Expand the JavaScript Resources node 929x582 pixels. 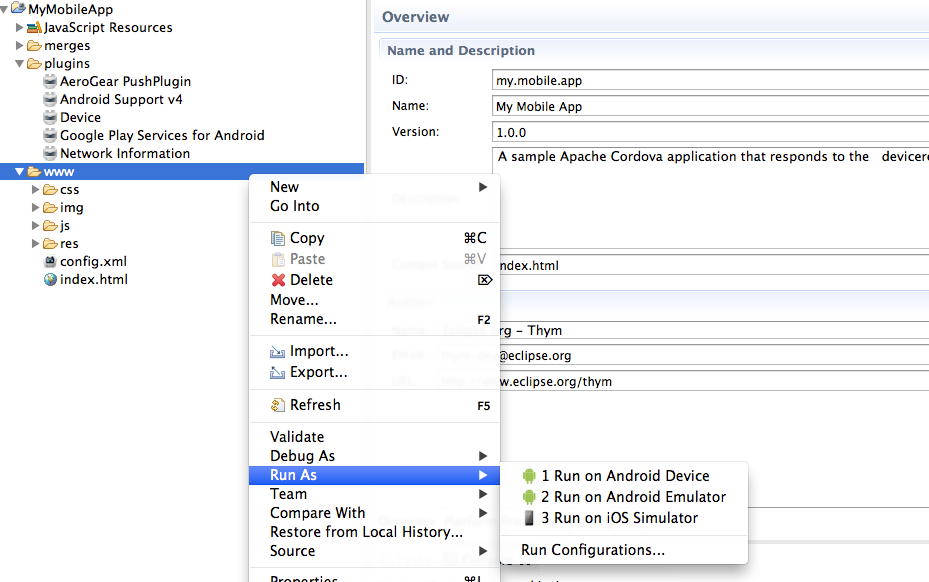20,27
